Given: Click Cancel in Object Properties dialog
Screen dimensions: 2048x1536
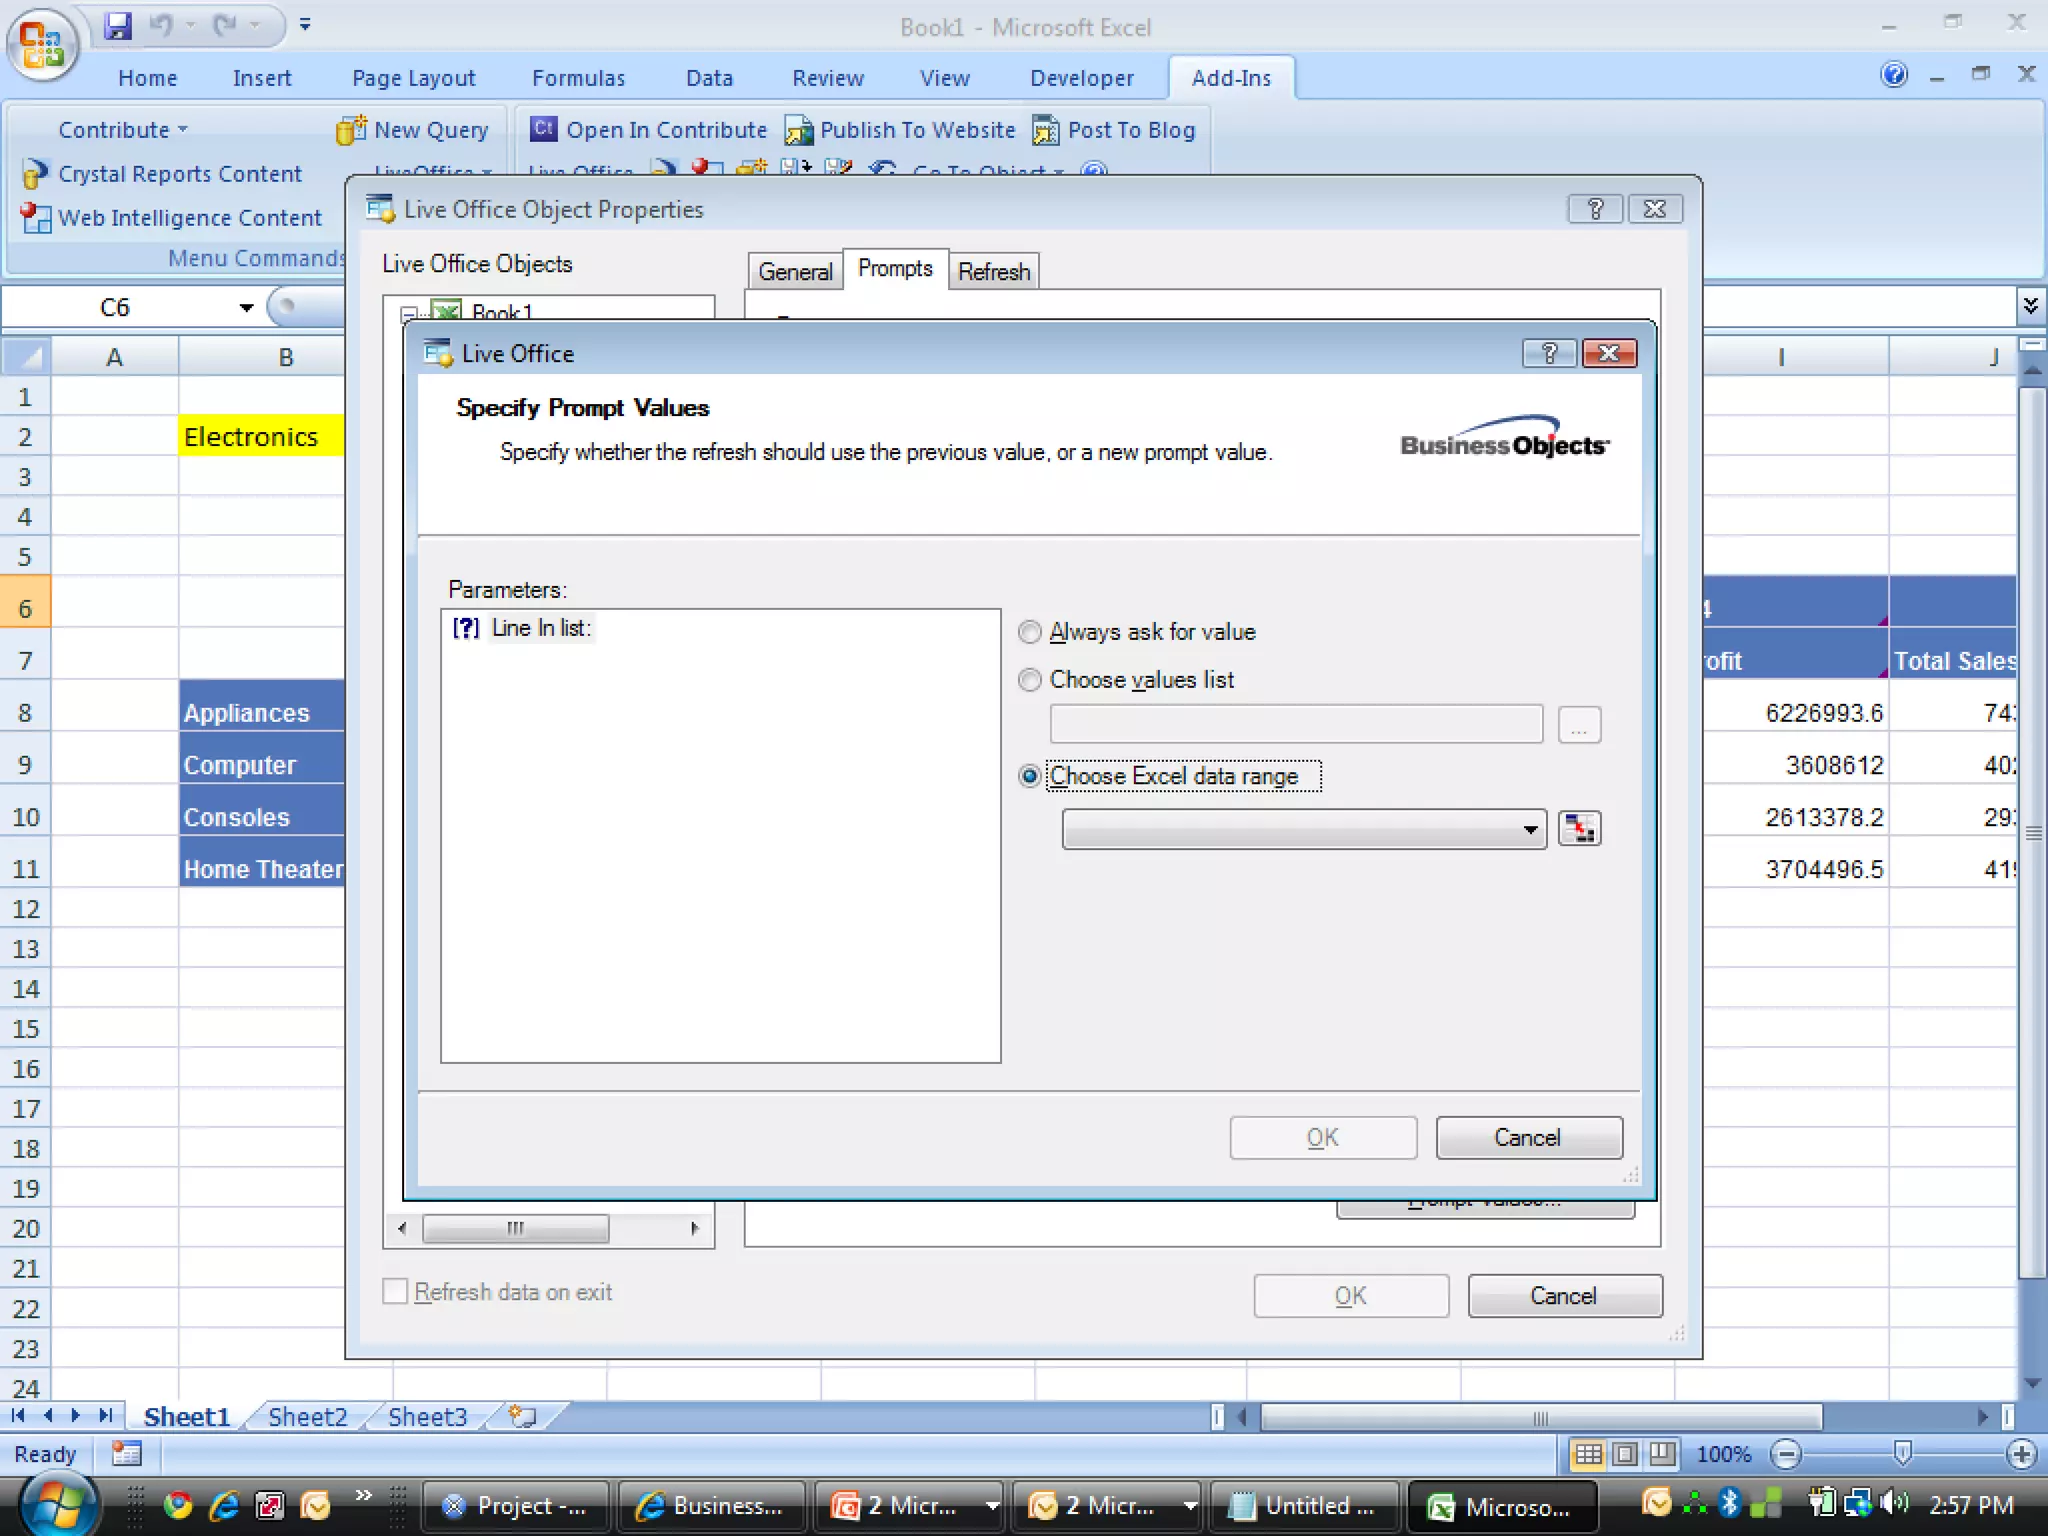Looking at the screenshot, I should click(1565, 1296).
